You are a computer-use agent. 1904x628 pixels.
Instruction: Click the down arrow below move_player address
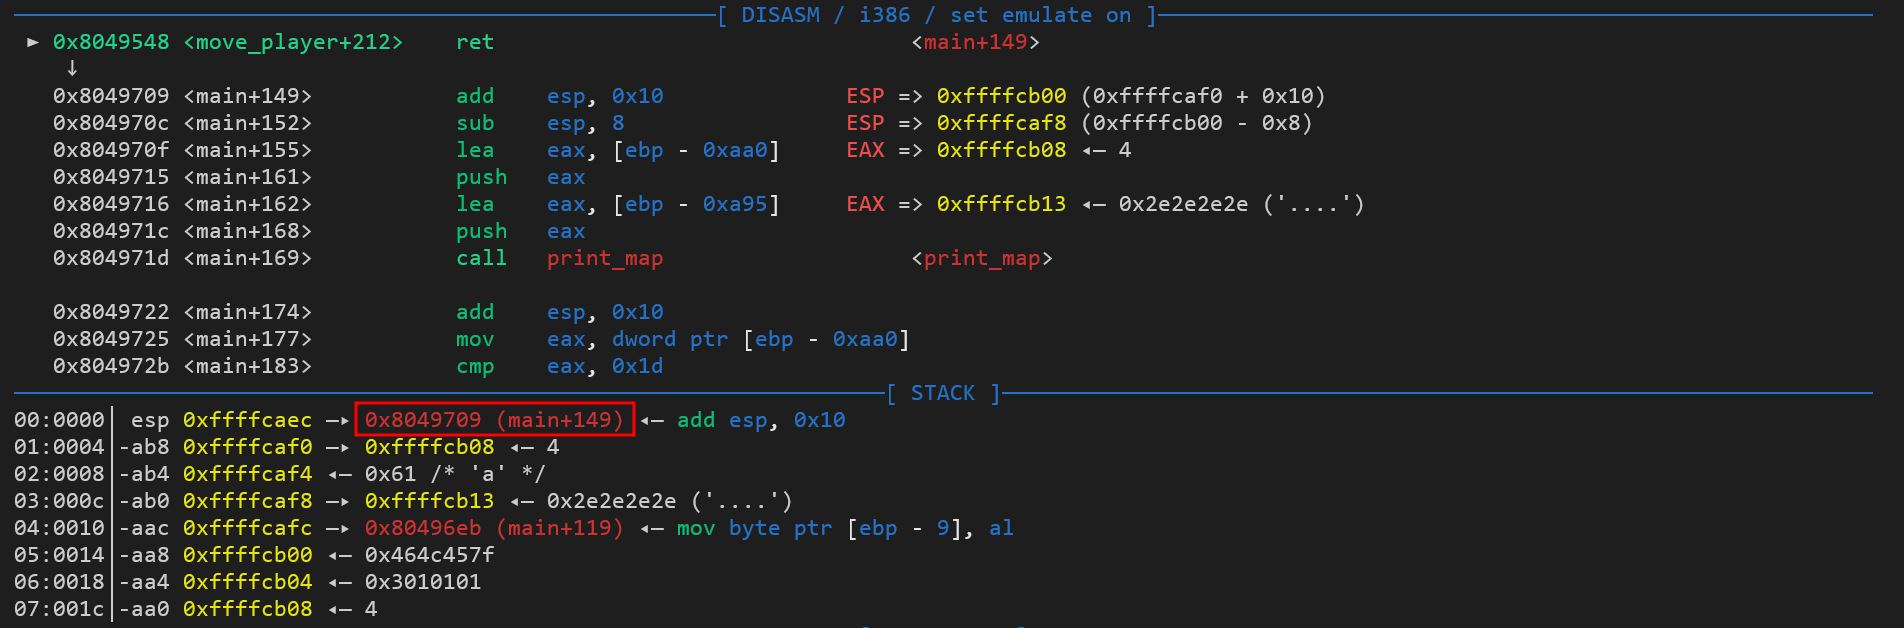click(x=72, y=68)
